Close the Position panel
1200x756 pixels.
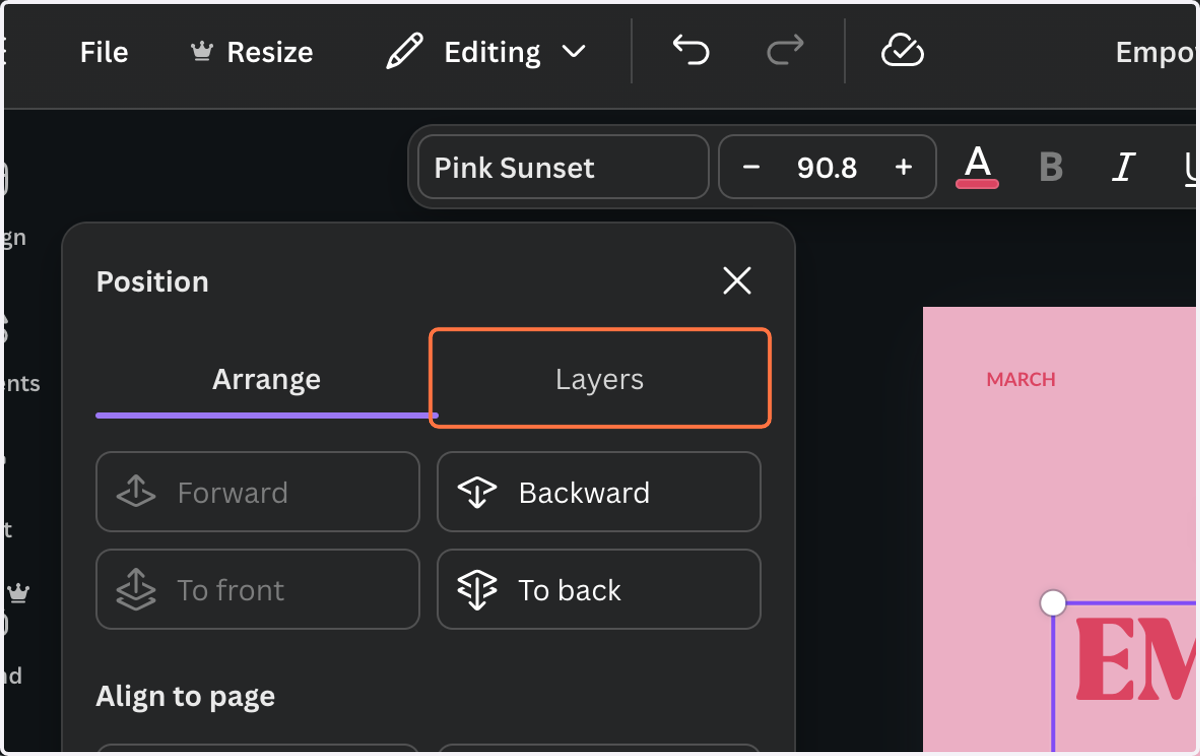pos(737,281)
